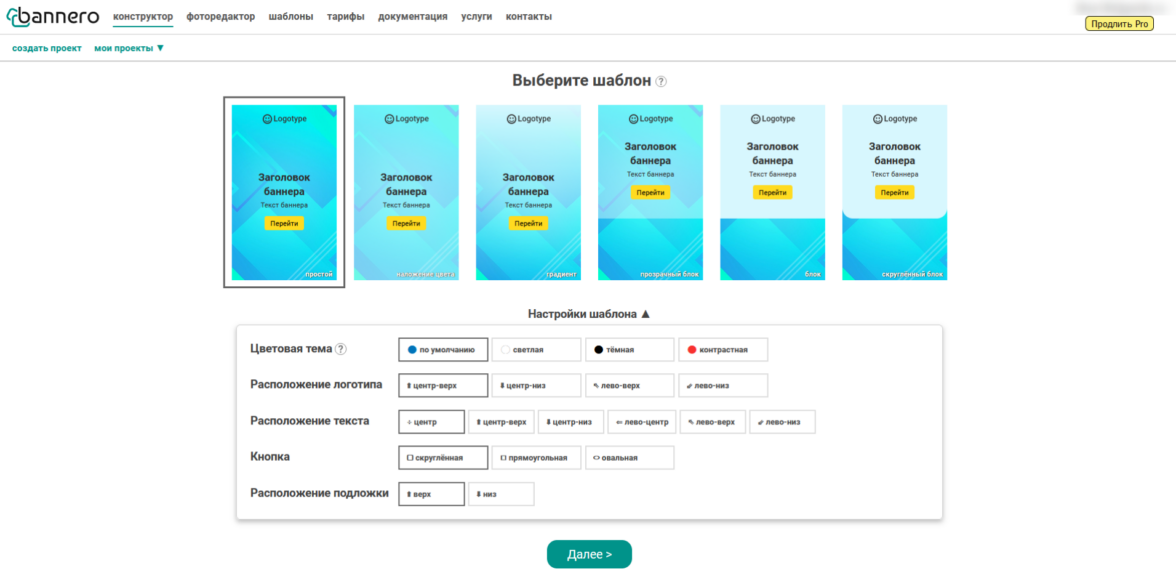Click the Далее > button
Image resolution: width=1176 pixels, height=582 pixels.
pos(590,554)
